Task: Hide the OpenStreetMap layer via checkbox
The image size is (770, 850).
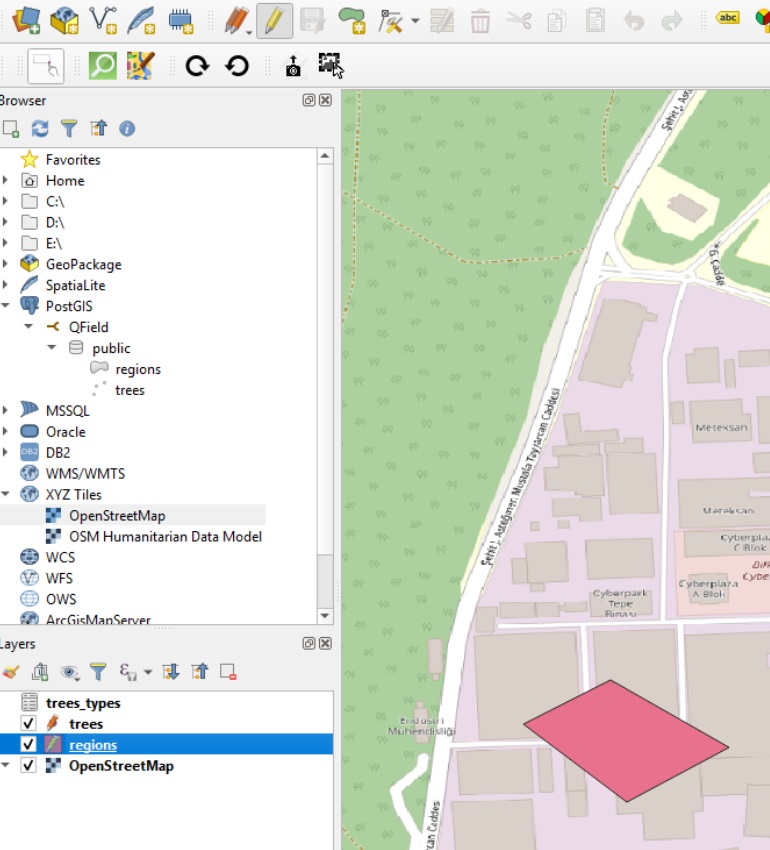Action: coord(28,766)
